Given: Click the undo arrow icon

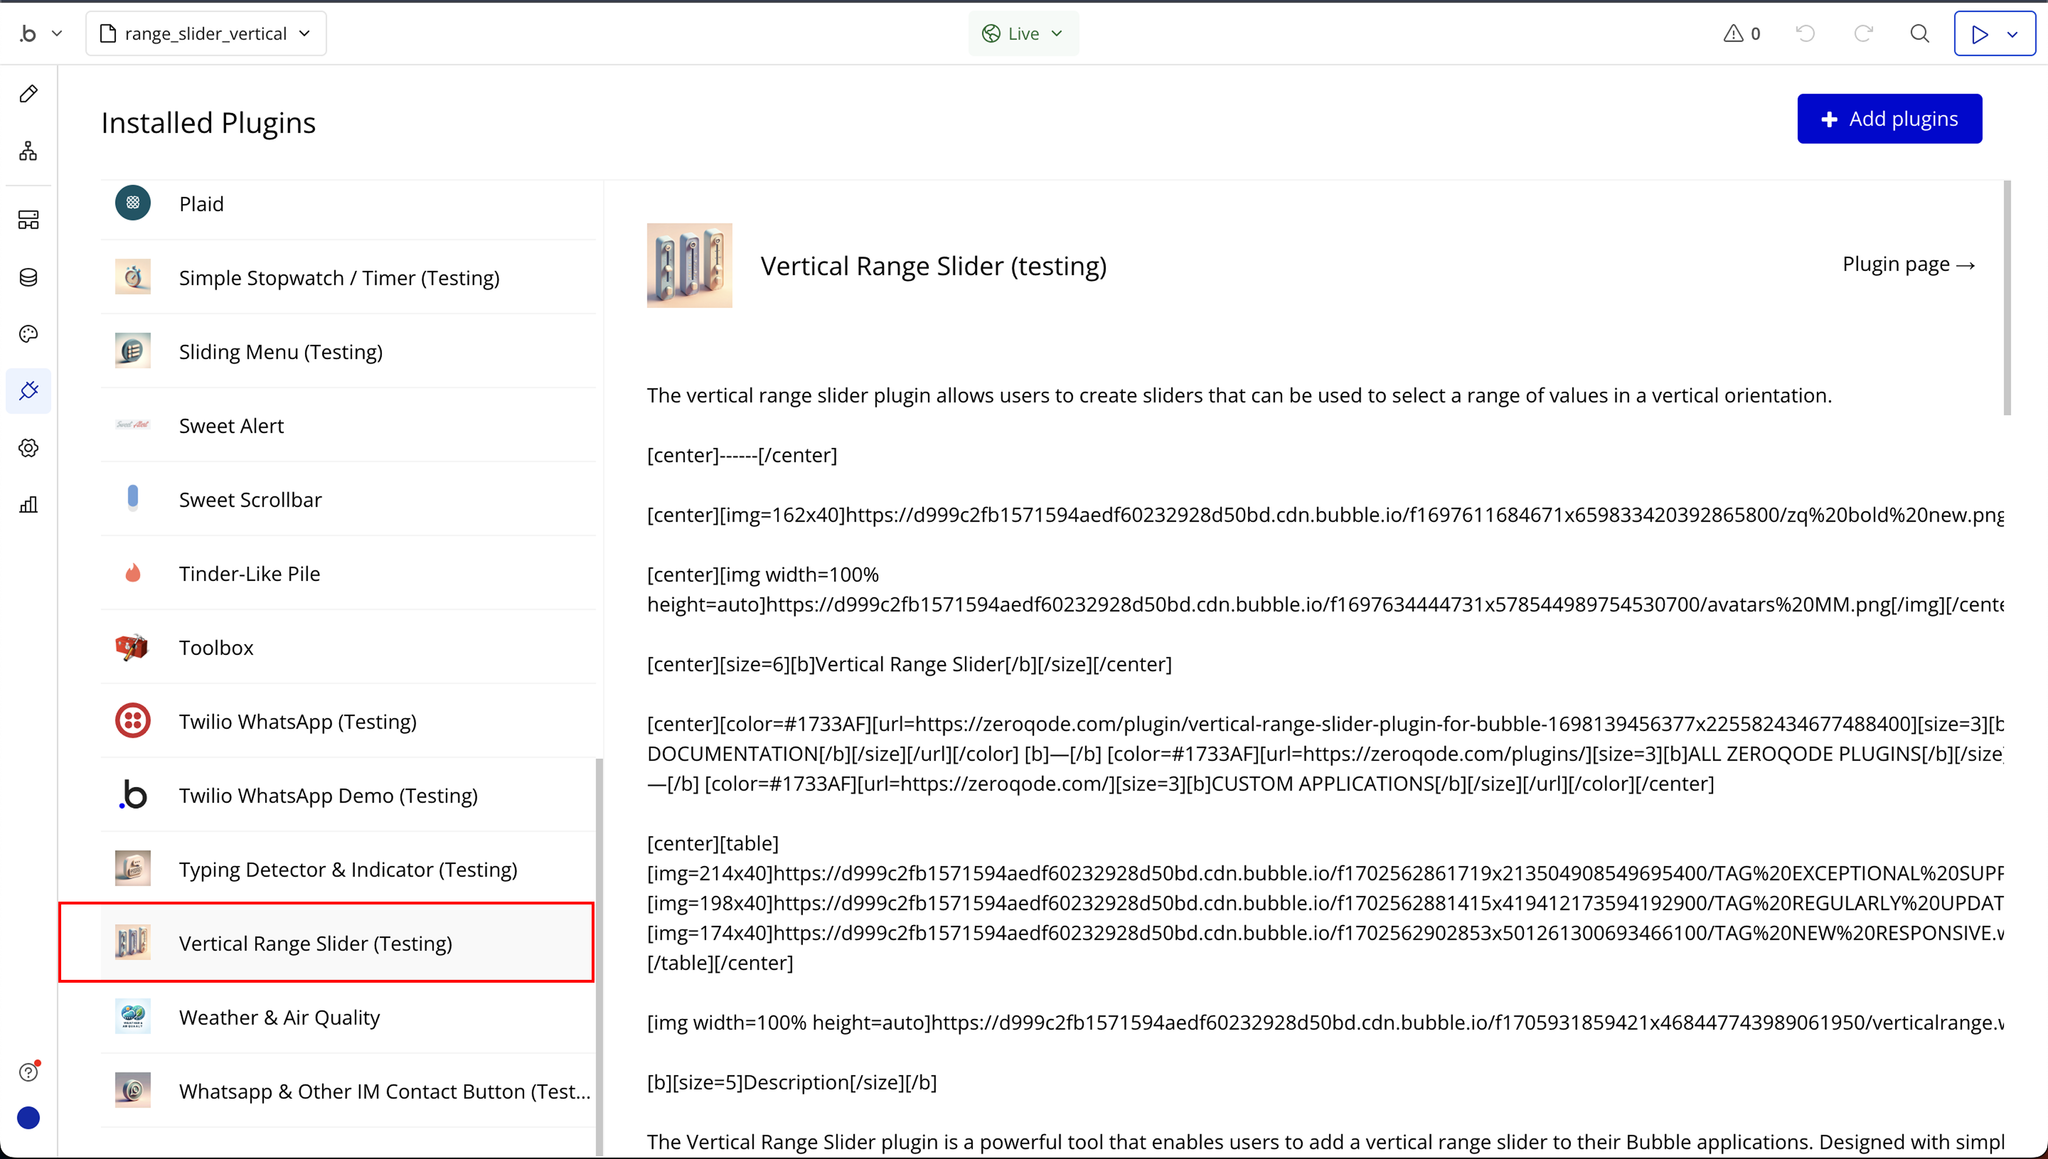Looking at the screenshot, I should coord(1805,33).
